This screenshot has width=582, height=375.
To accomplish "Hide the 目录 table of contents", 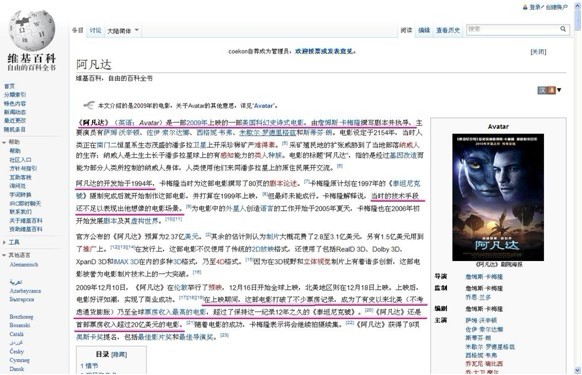I will (x=119, y=355).
